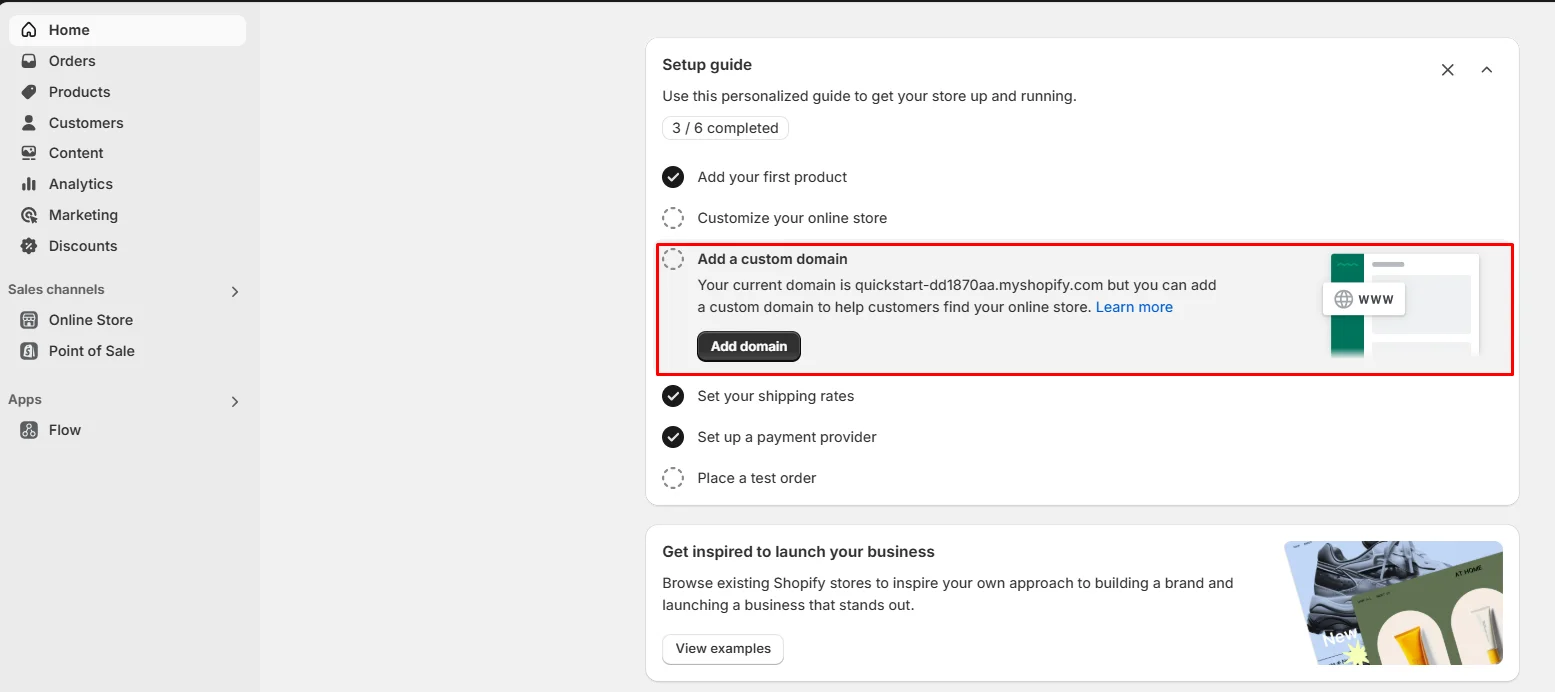The height and width of the screenshot is (692, 1555).
Task: Click the Products tag icon
Action: click(x=29, y=92)
